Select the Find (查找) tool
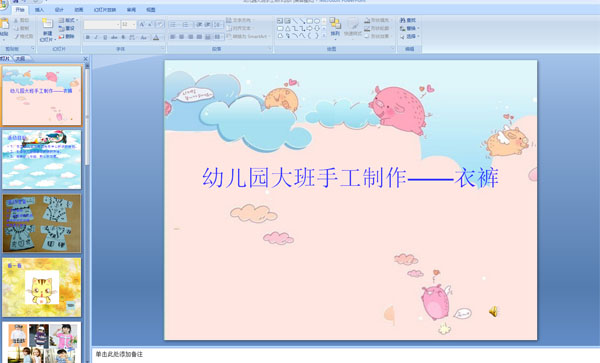The width and height of the screenshot is (600, 363). [x=408, y=20]
